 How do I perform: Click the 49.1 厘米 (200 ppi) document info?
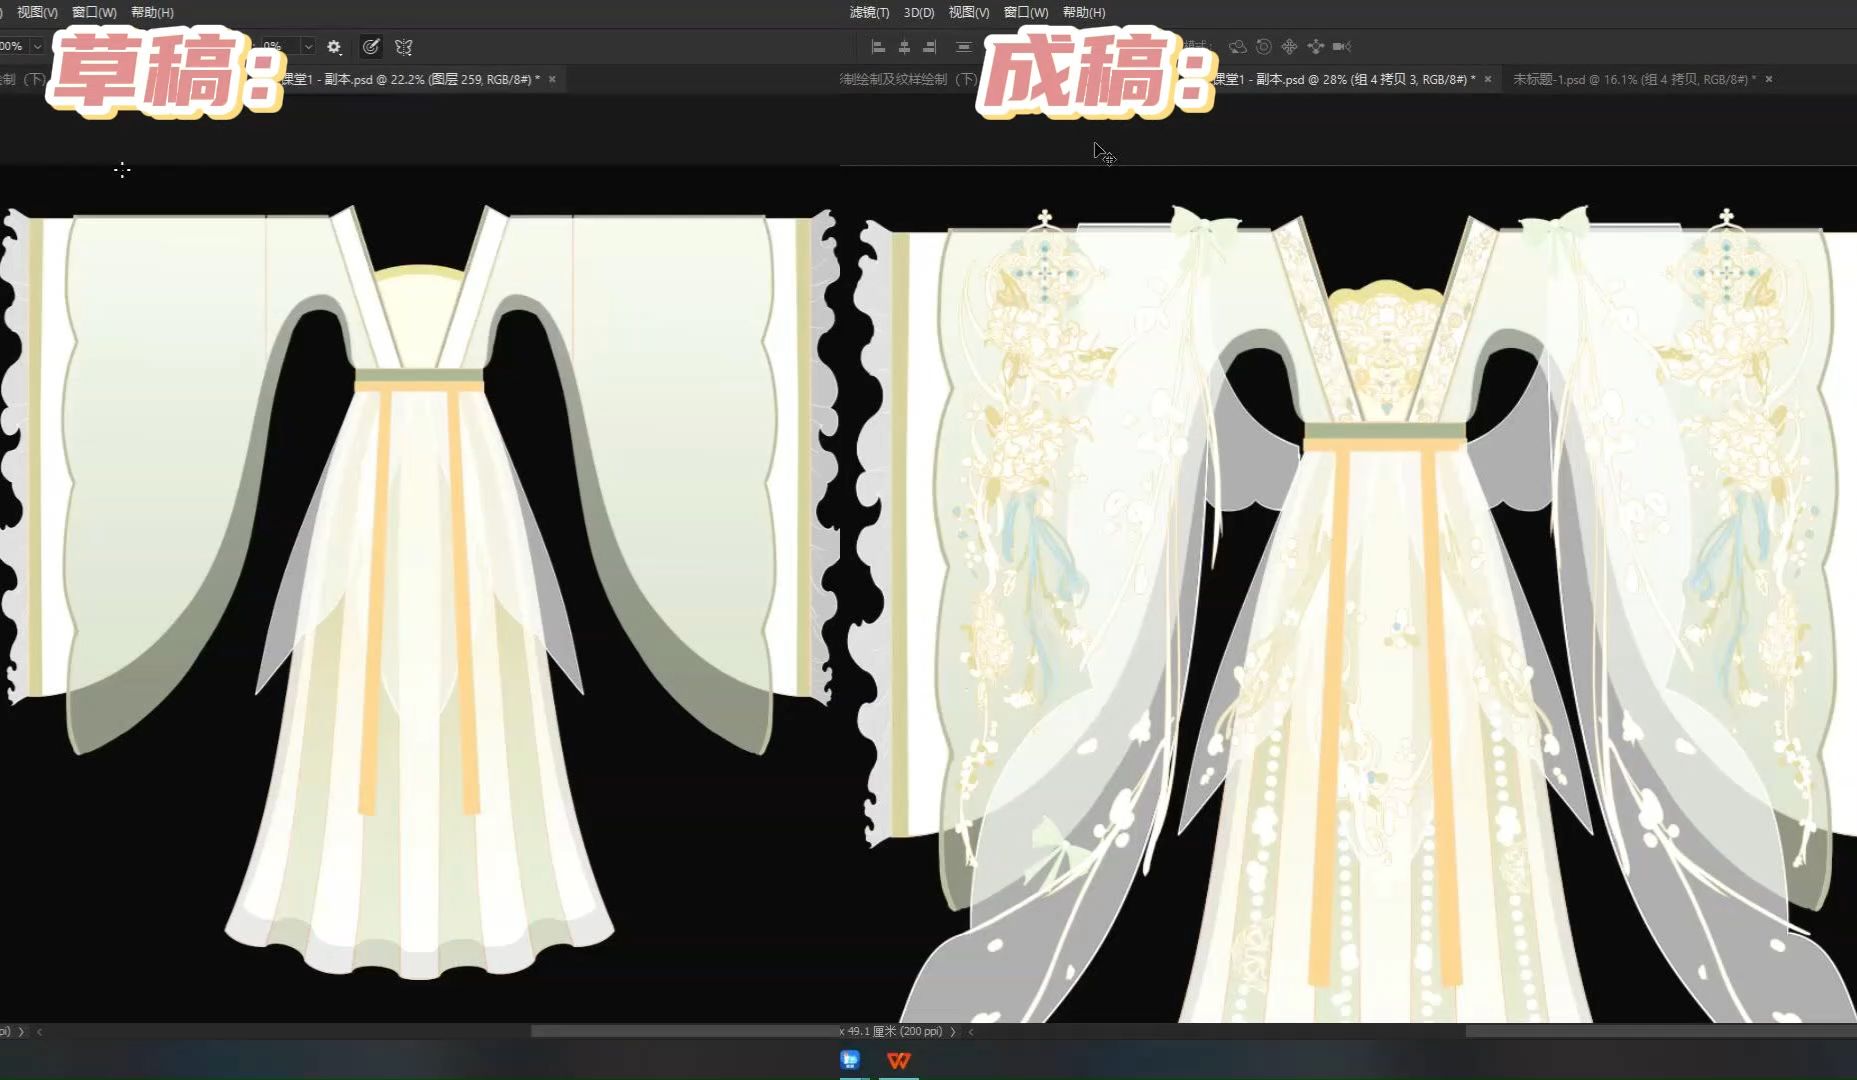(x=890, y=1031)
